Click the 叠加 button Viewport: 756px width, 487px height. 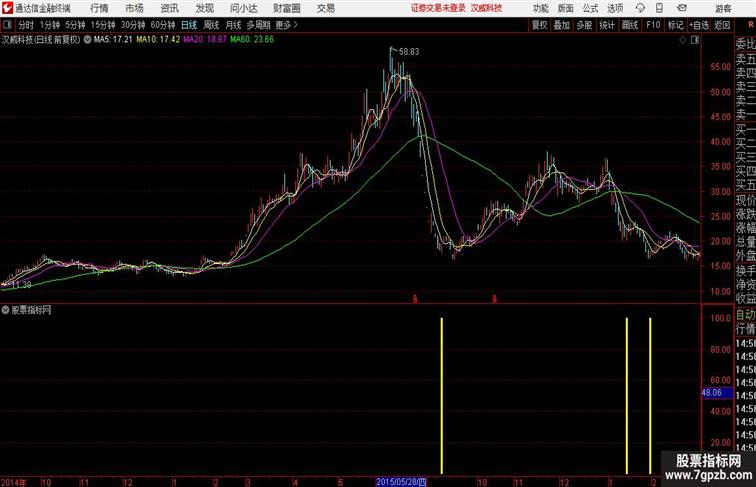(x=562, y=25)
